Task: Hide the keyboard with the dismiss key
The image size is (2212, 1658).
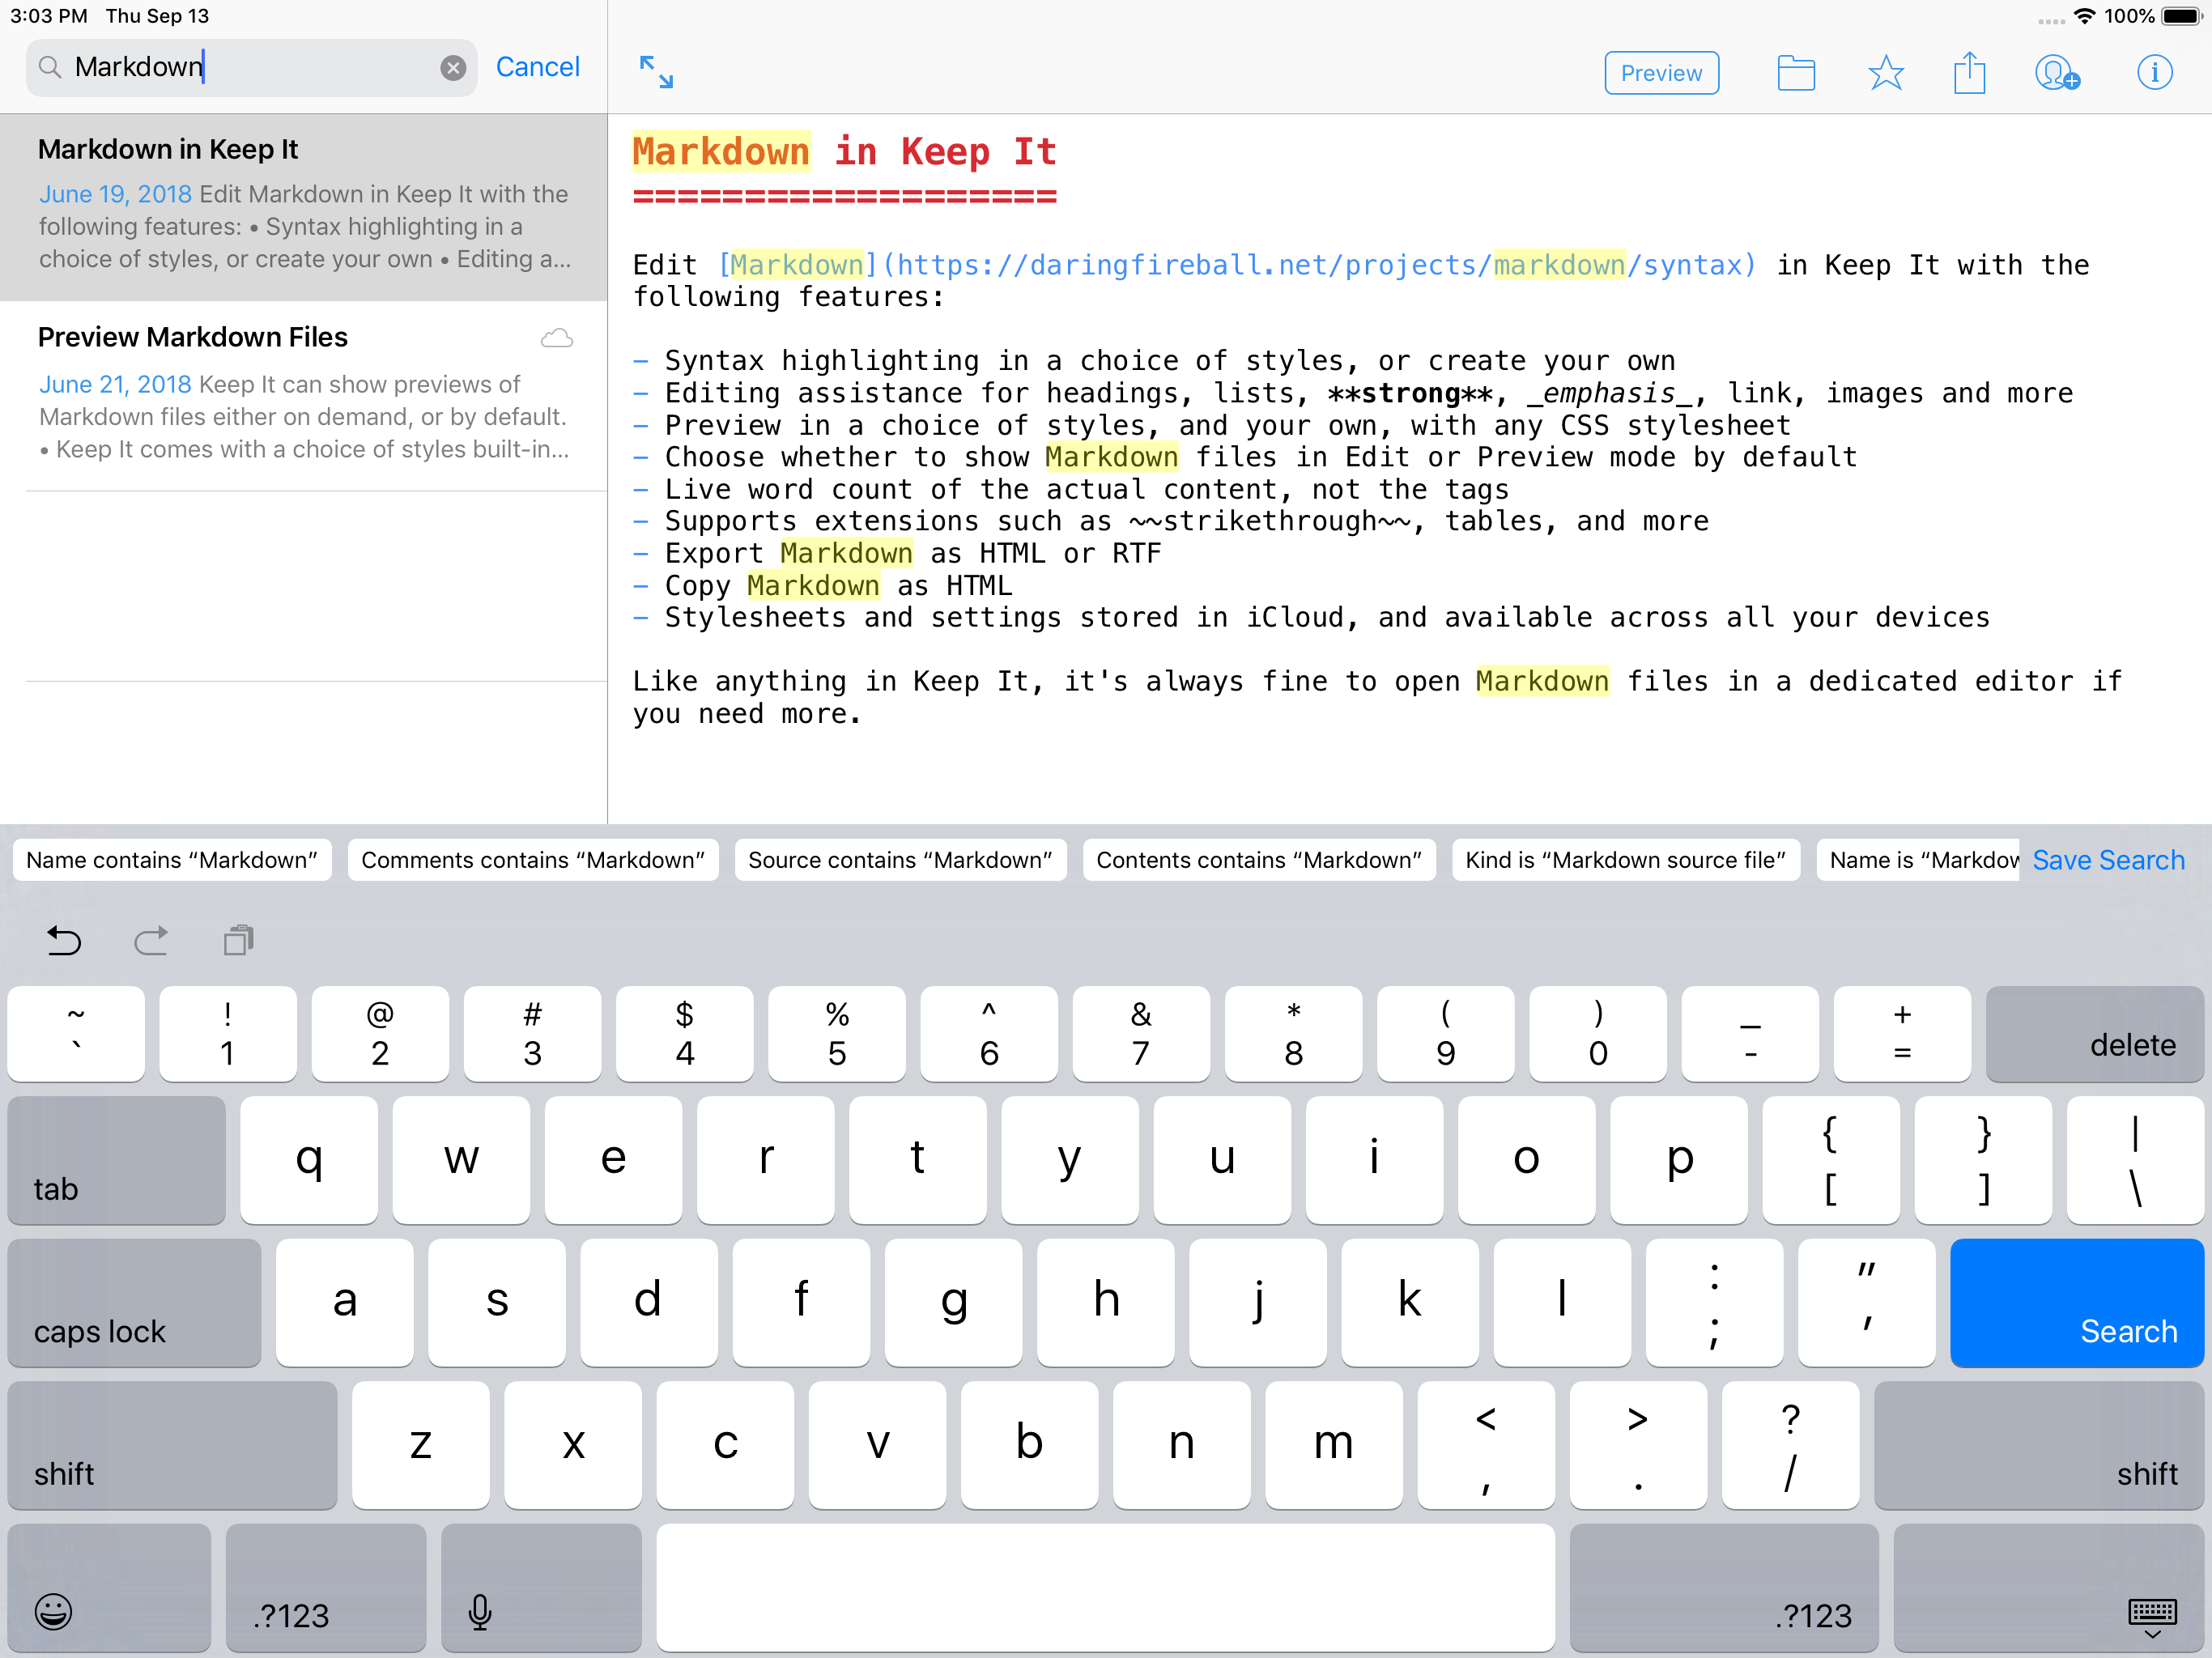Action: [2049, 1588]
